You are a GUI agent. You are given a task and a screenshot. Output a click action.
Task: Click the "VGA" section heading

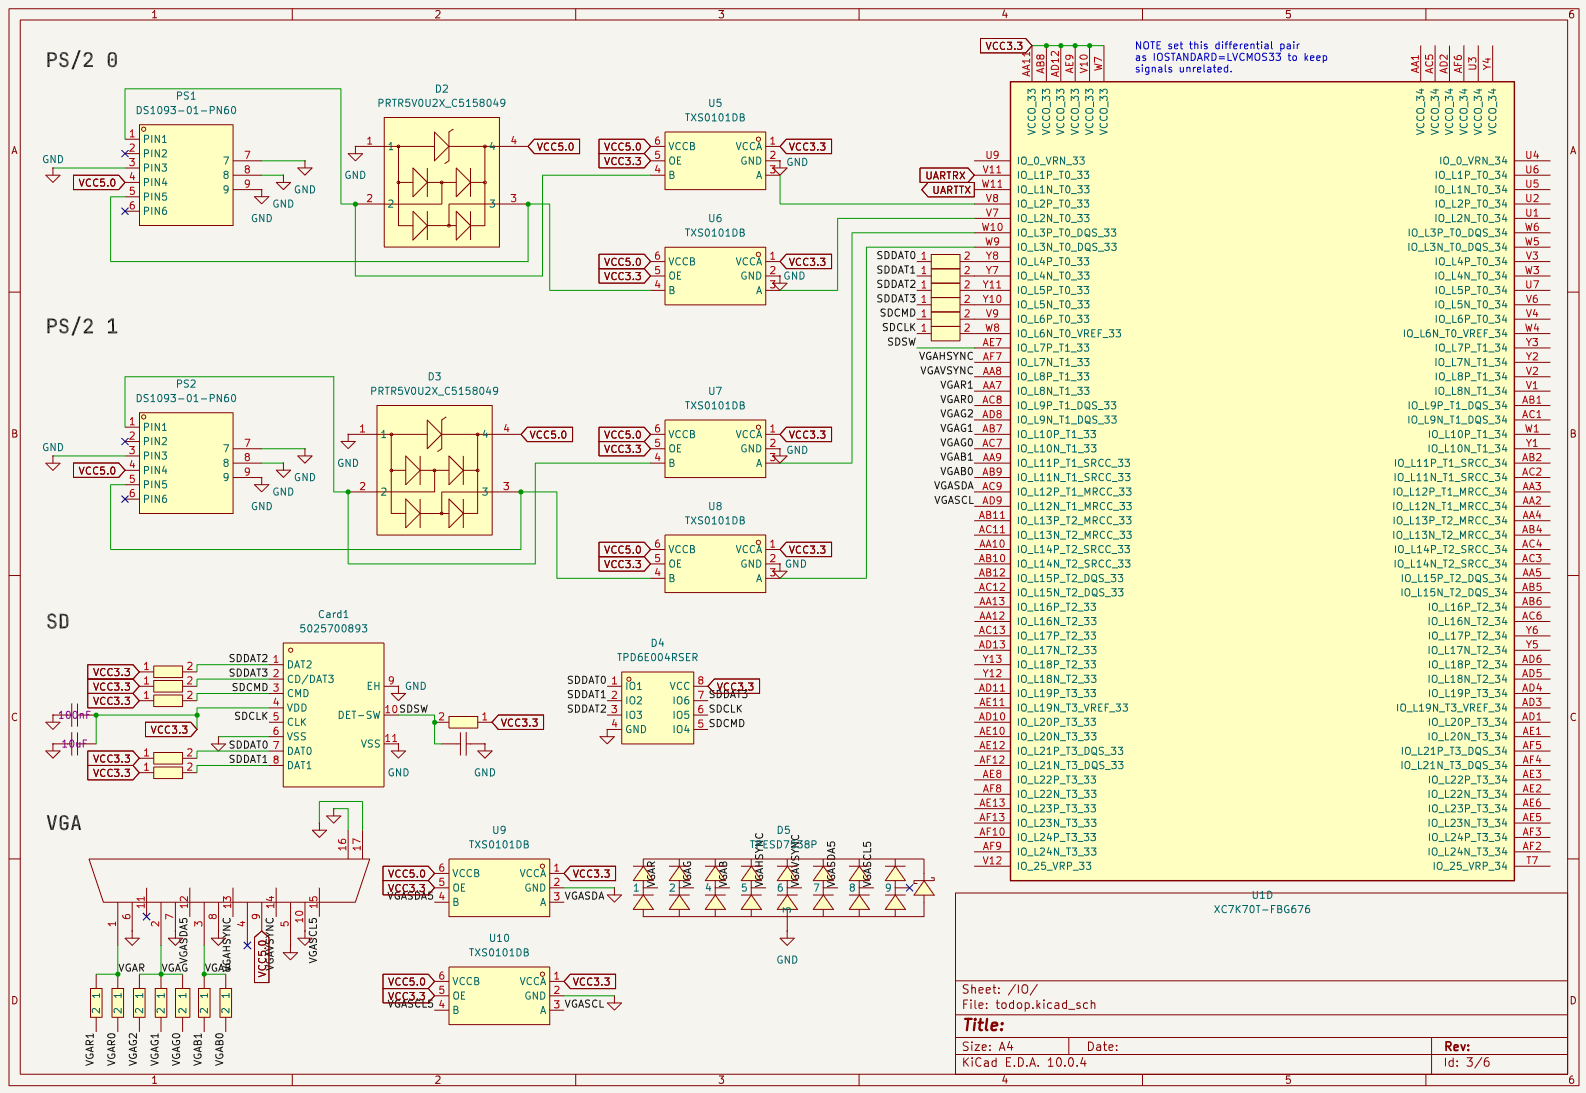coord(64,823)
